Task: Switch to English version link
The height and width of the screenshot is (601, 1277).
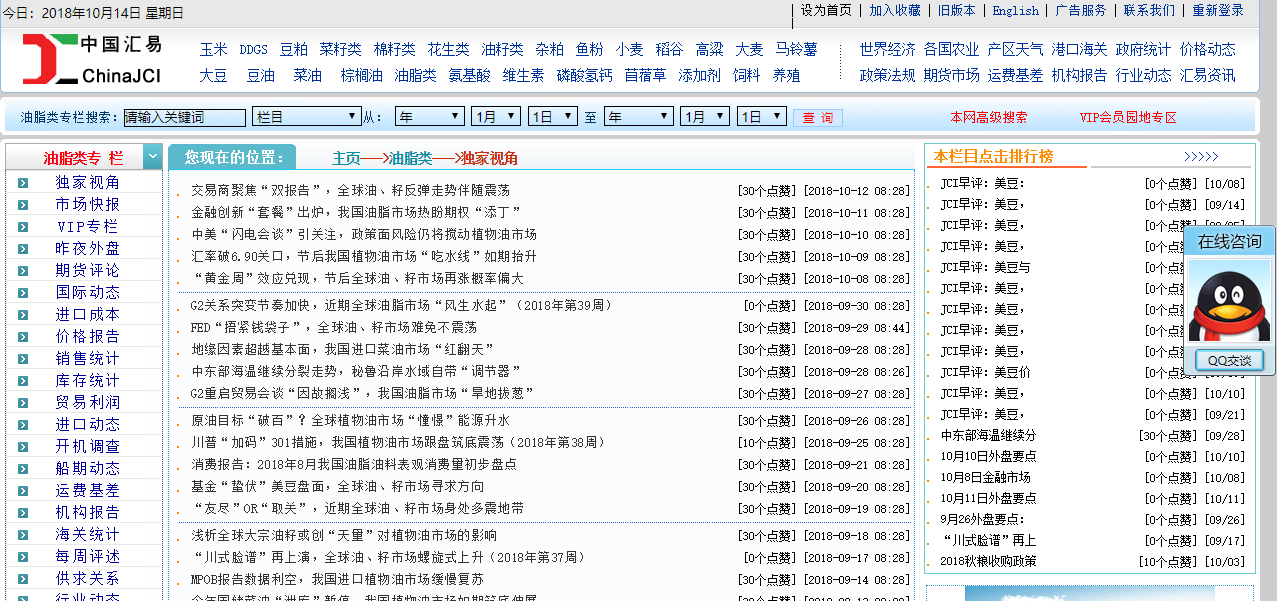Action: click(x=1015, y=11)
